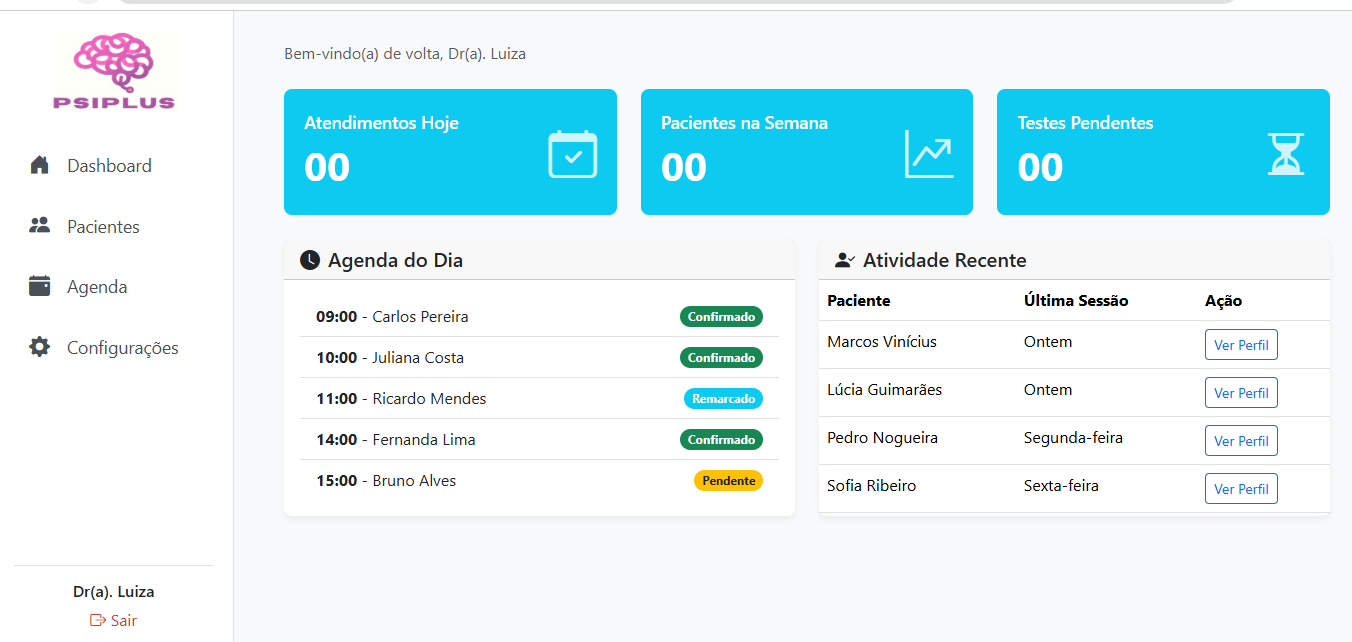Click the Pendente badge for Bruno Alves
The width and height of the screenshot is (1352, 642).
click(728, 481)
